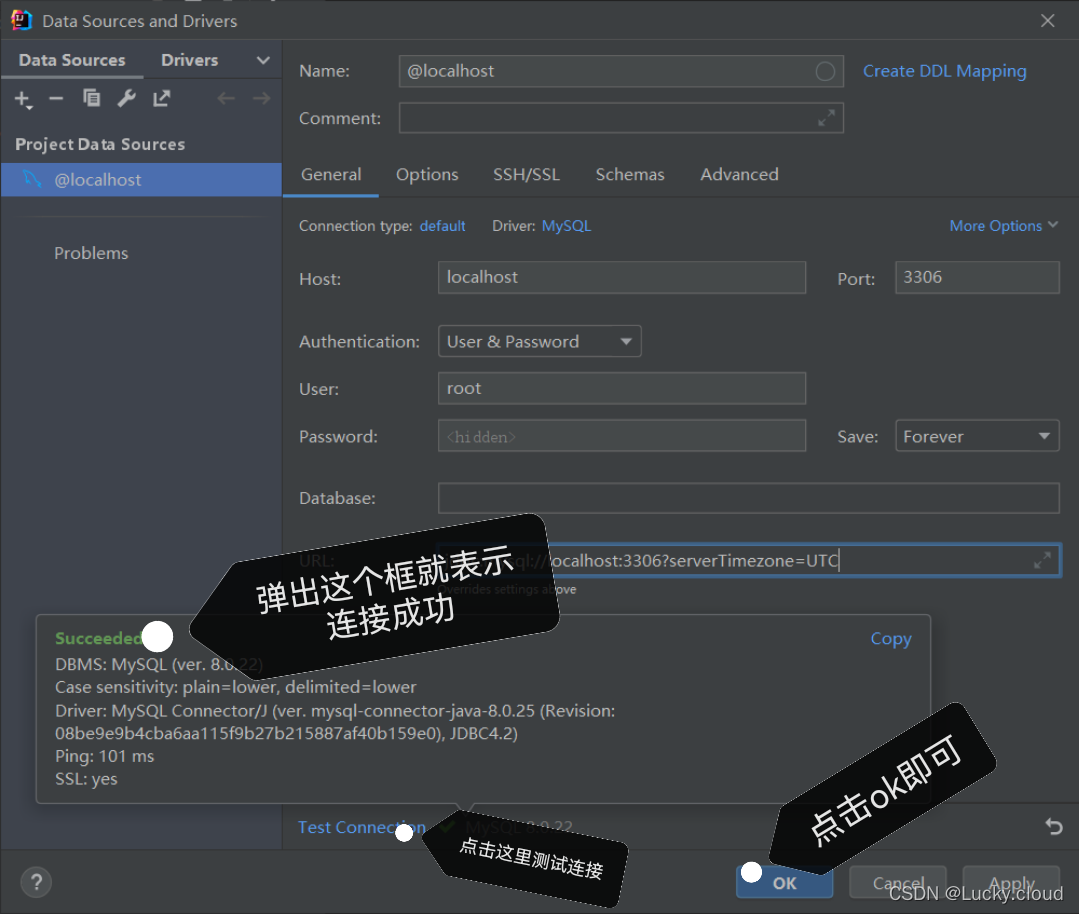Image resolution: width=1079 pixels, height=914 pixels.
Task: Click the revert changes icon near Apply
Action: [1052, 827]
